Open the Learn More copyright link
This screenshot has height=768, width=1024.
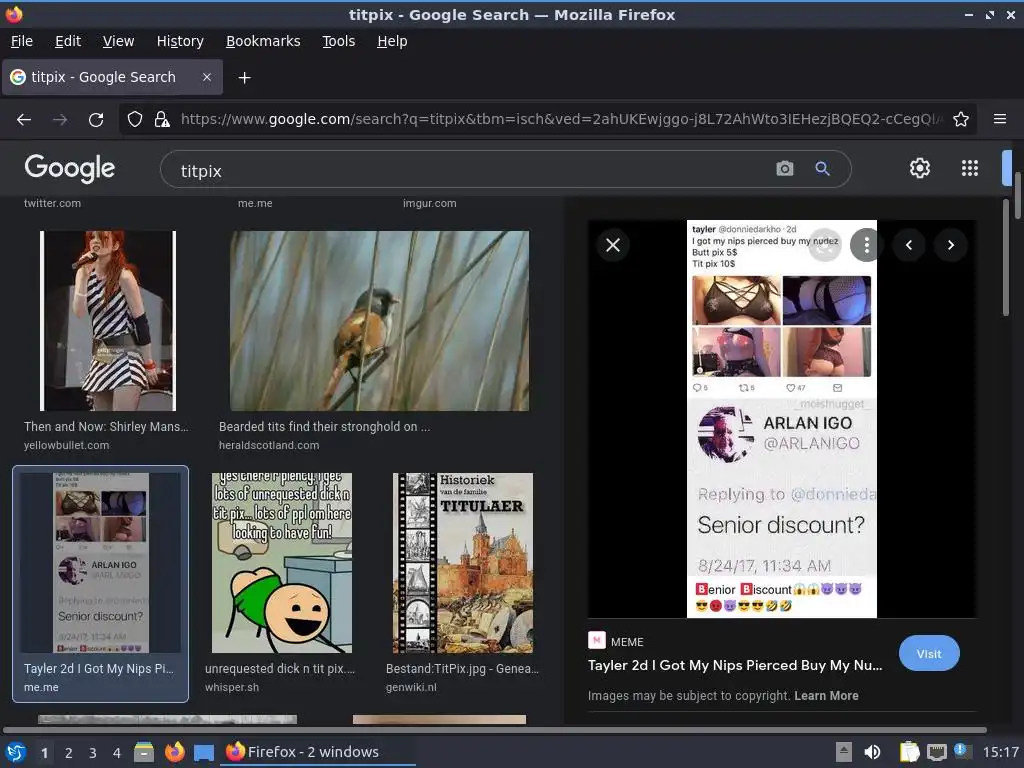[x=826, y=696]
